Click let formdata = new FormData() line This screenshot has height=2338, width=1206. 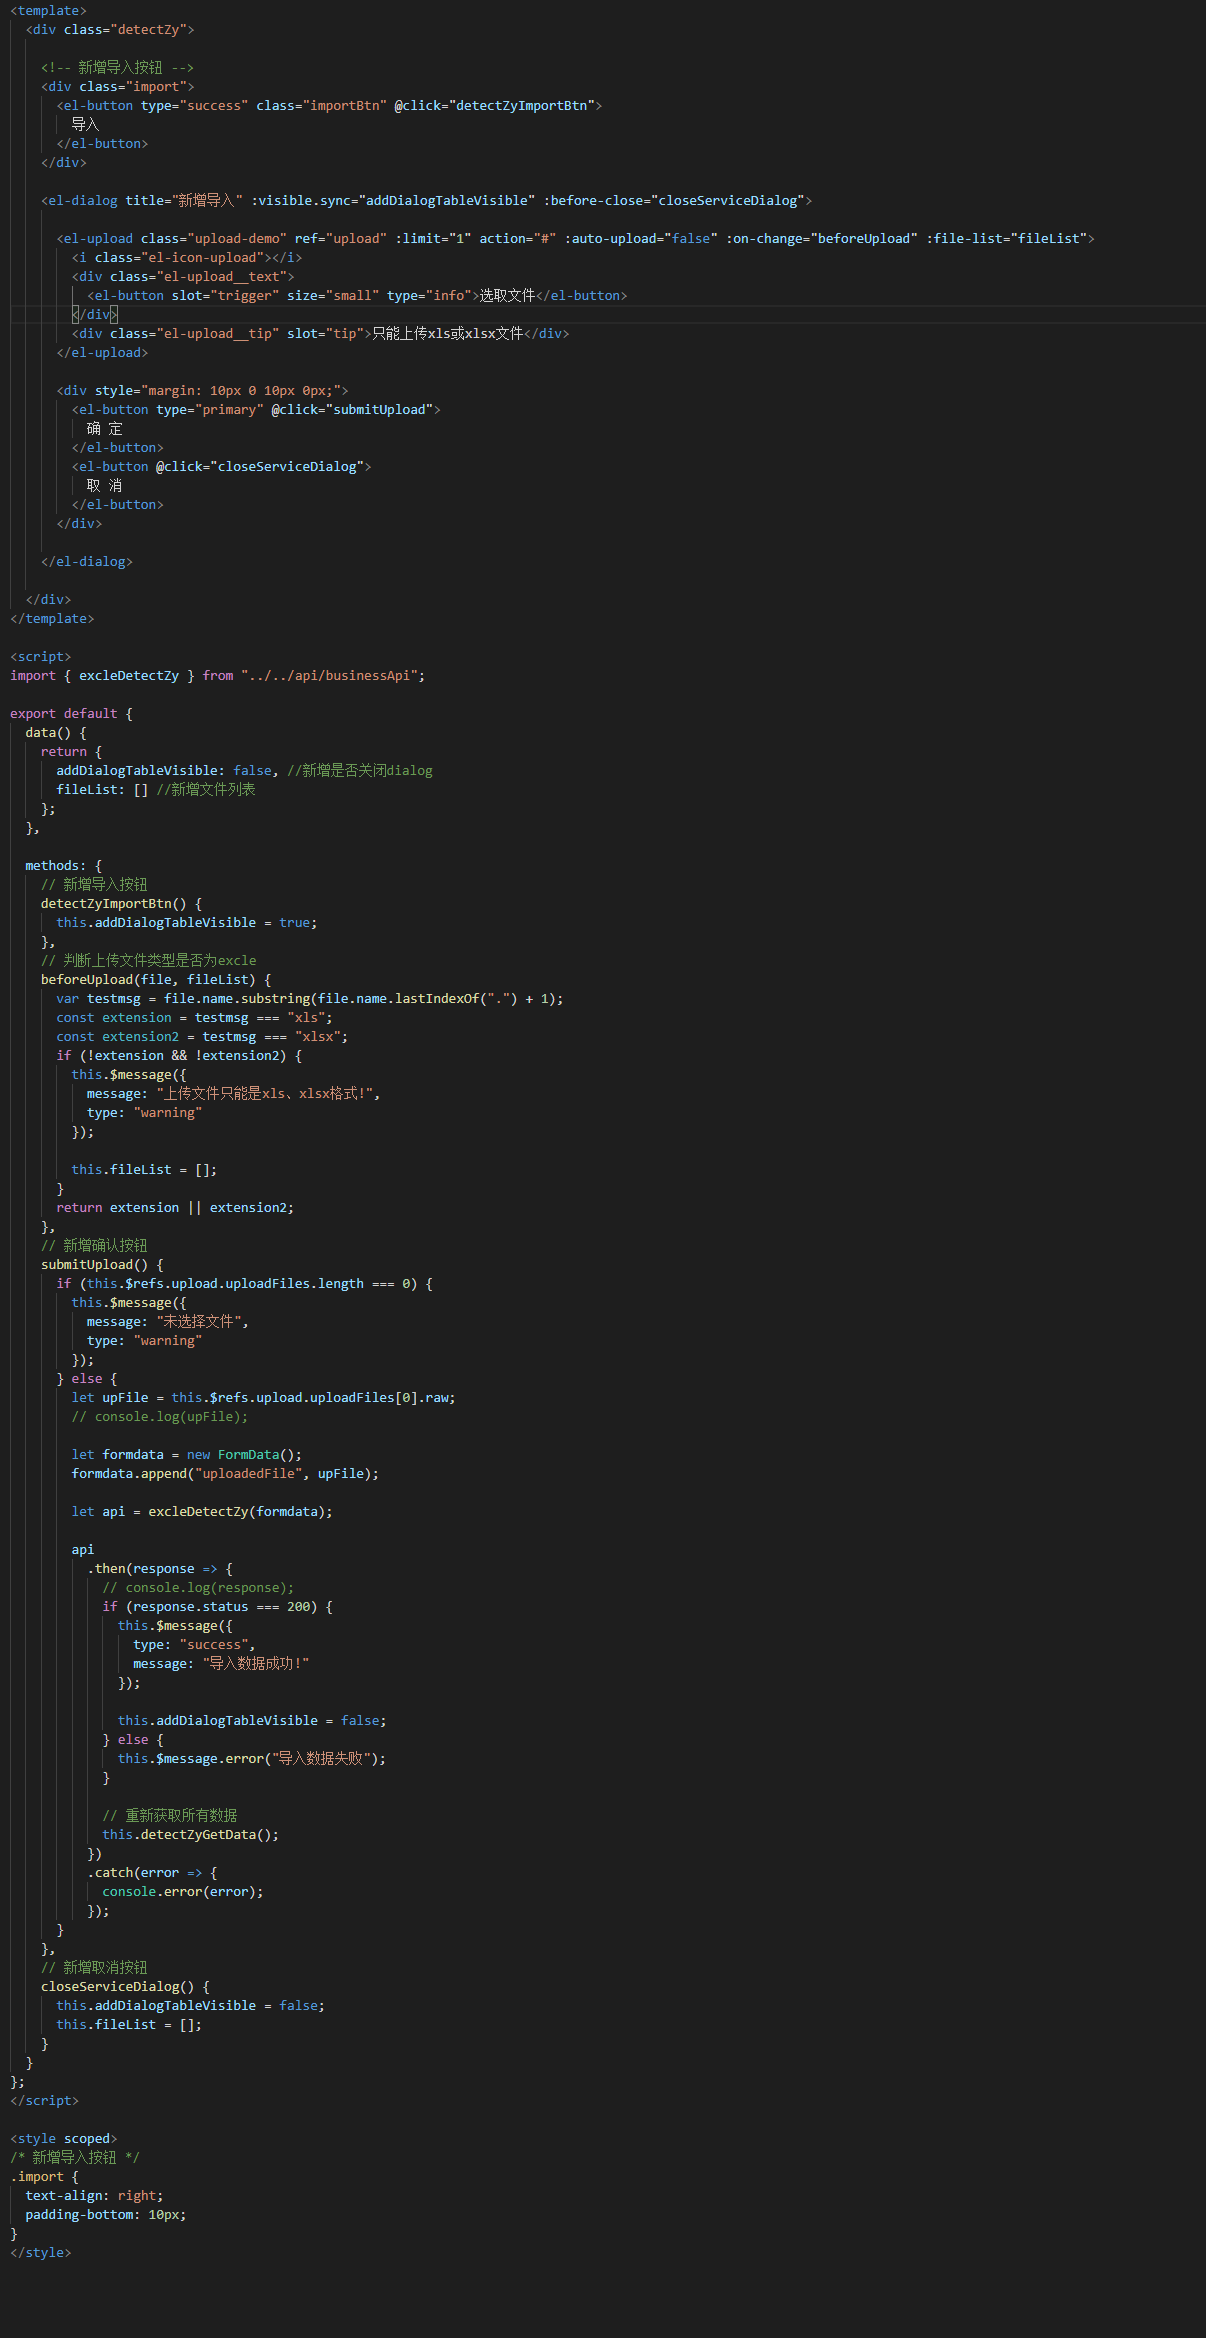pos(187,1454)
